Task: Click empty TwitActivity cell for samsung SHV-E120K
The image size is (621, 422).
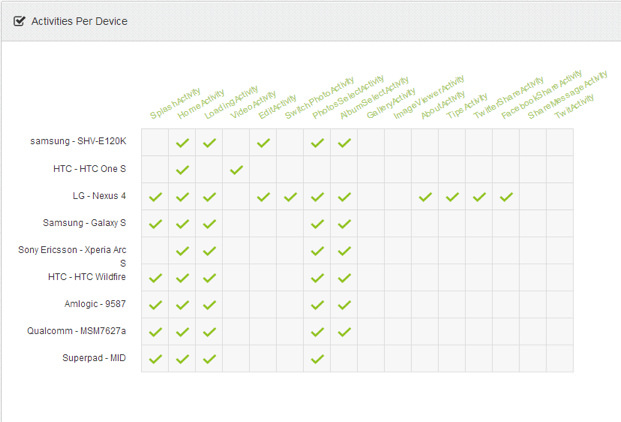Action: [560, 143]
